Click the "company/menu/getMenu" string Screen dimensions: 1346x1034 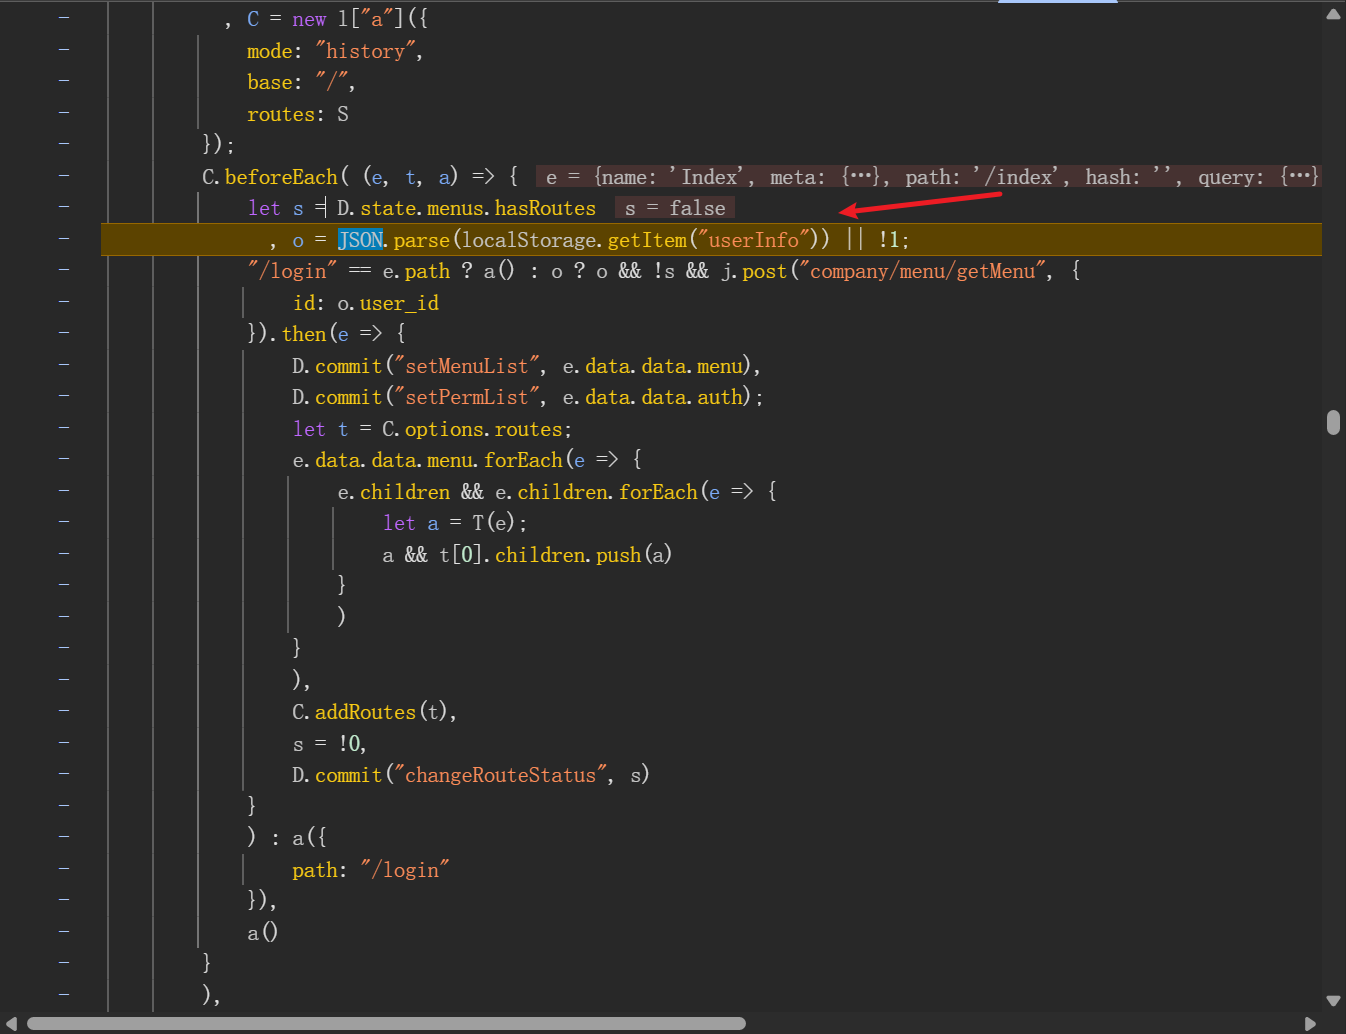point(921,271)
